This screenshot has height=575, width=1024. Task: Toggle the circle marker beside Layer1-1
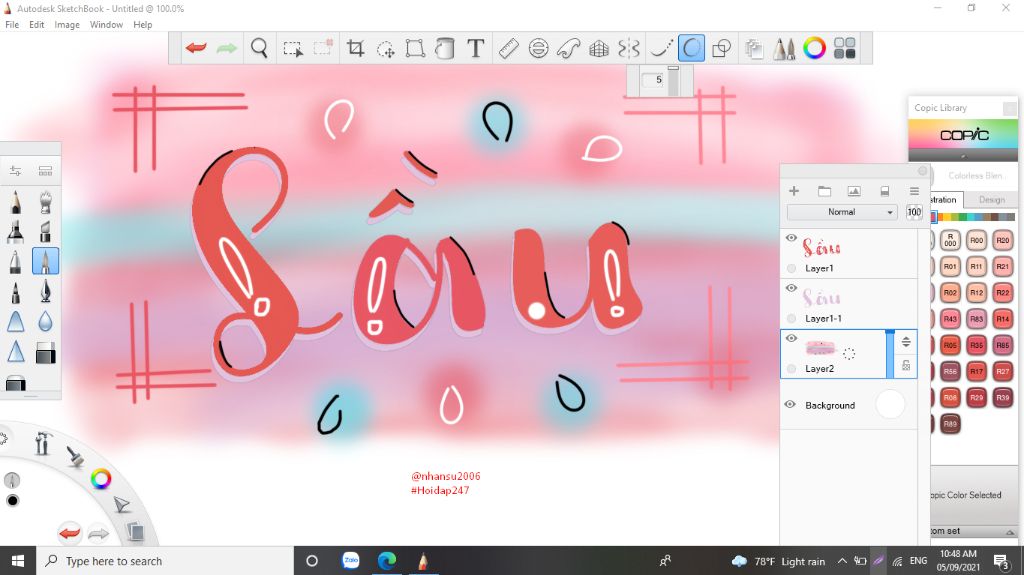pyautogui.click(x=792, y=318)
